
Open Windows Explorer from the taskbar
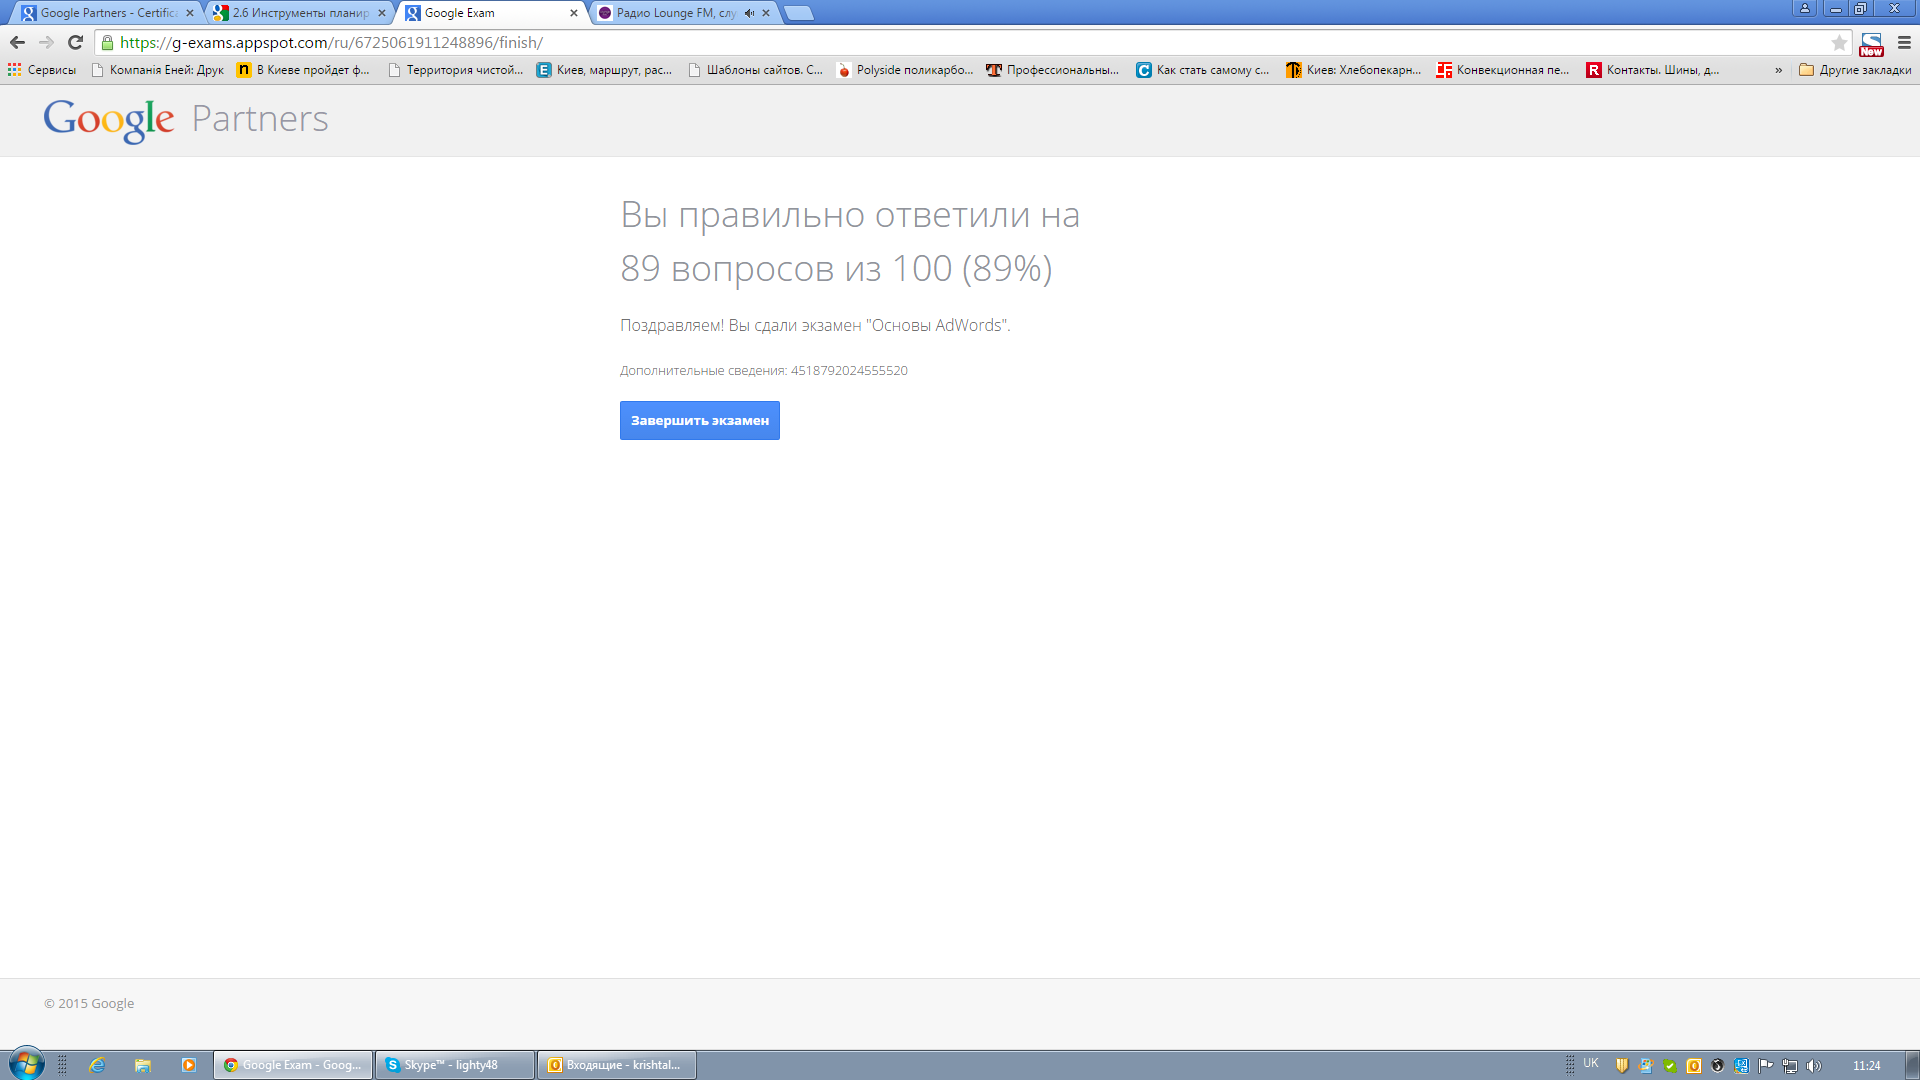click(143, 1065)
